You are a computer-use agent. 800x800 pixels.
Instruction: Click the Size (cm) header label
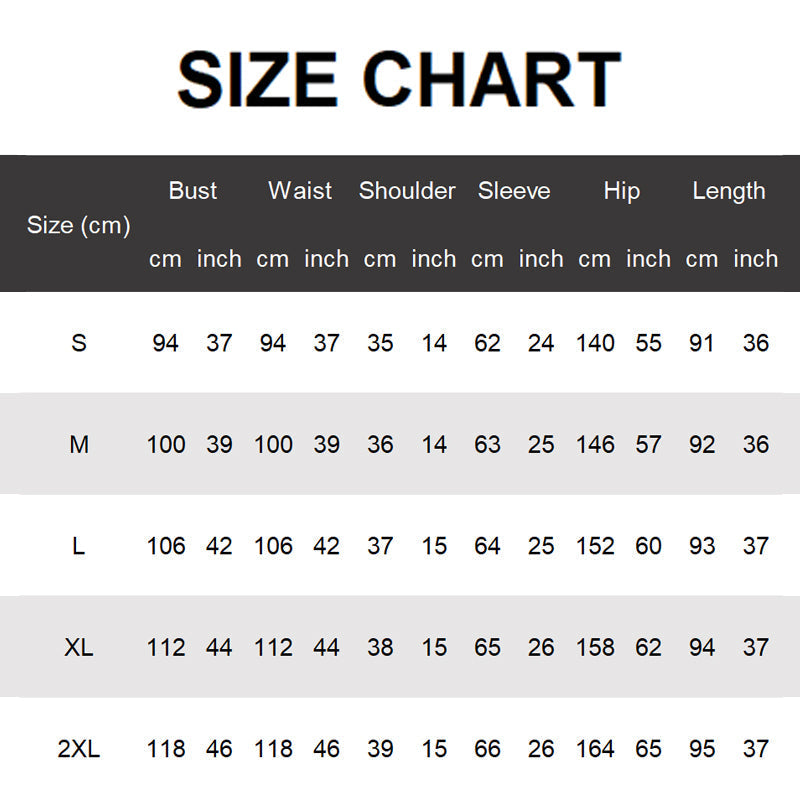79,225
